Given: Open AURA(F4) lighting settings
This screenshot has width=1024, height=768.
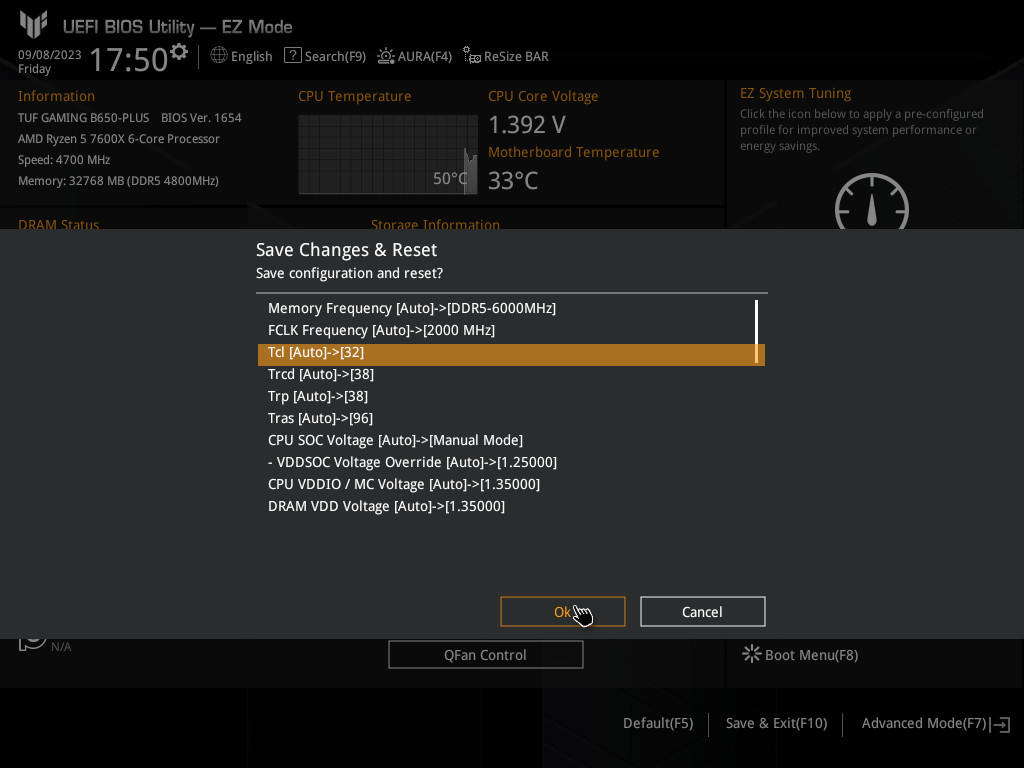Looking at the screenshot, I should tap(424, 56).
